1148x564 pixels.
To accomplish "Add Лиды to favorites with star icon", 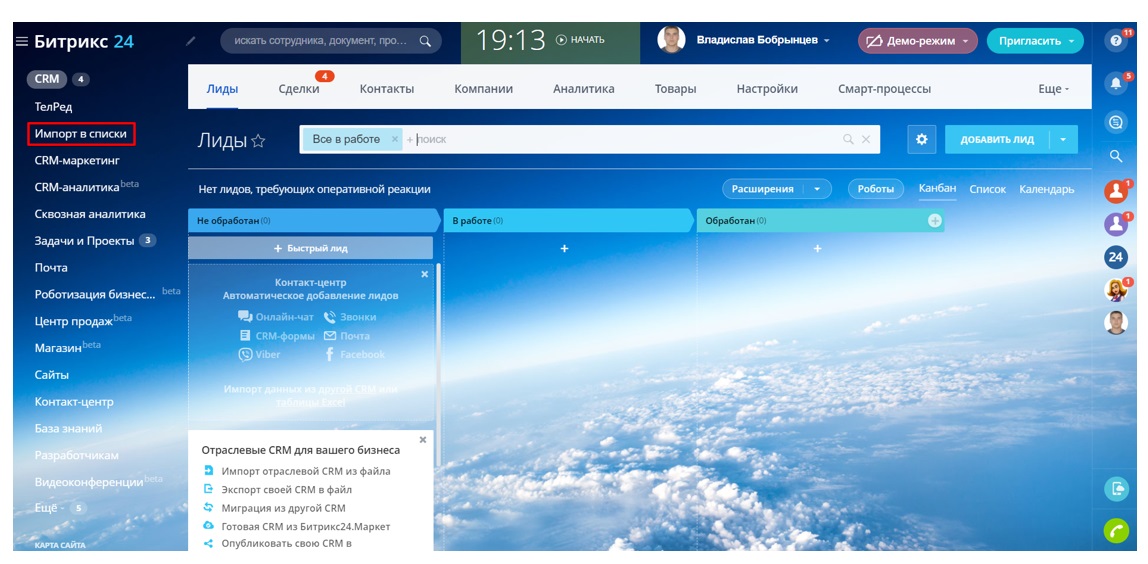I will click(258, 141).
